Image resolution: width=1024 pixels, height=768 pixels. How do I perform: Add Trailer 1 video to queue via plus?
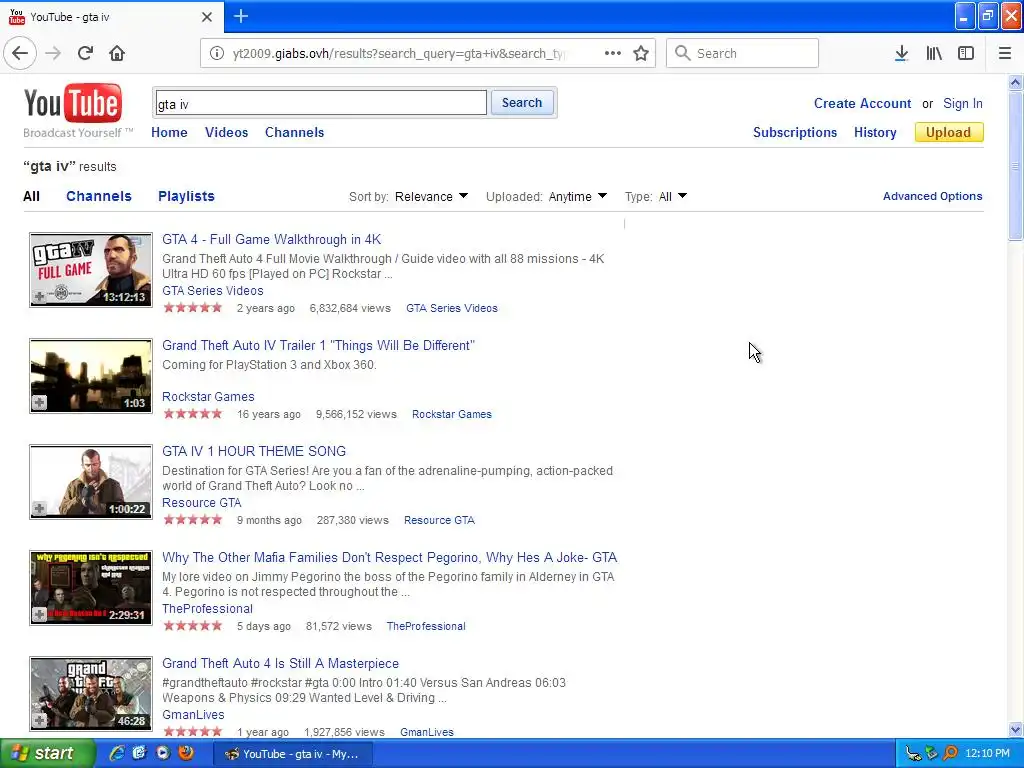click(x=40, y=402)
